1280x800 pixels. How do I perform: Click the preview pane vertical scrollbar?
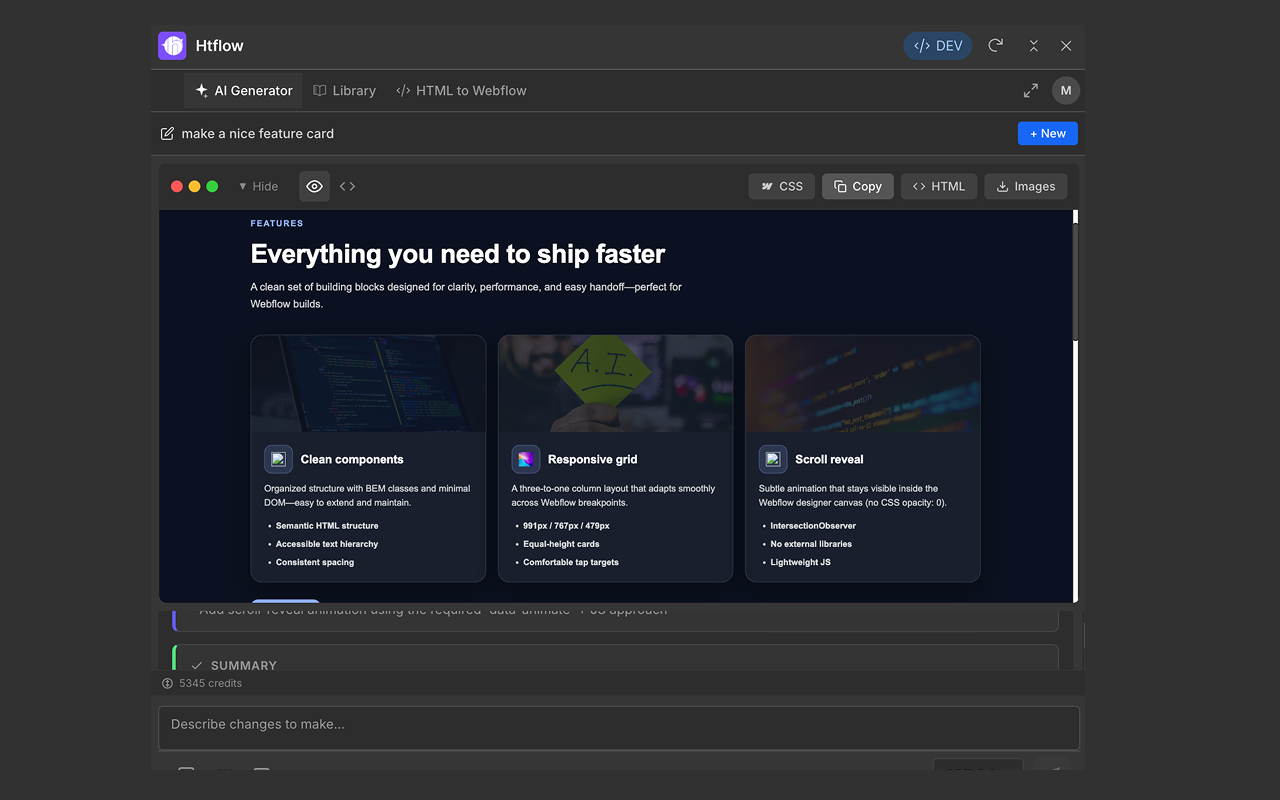tap(1076, 280)
